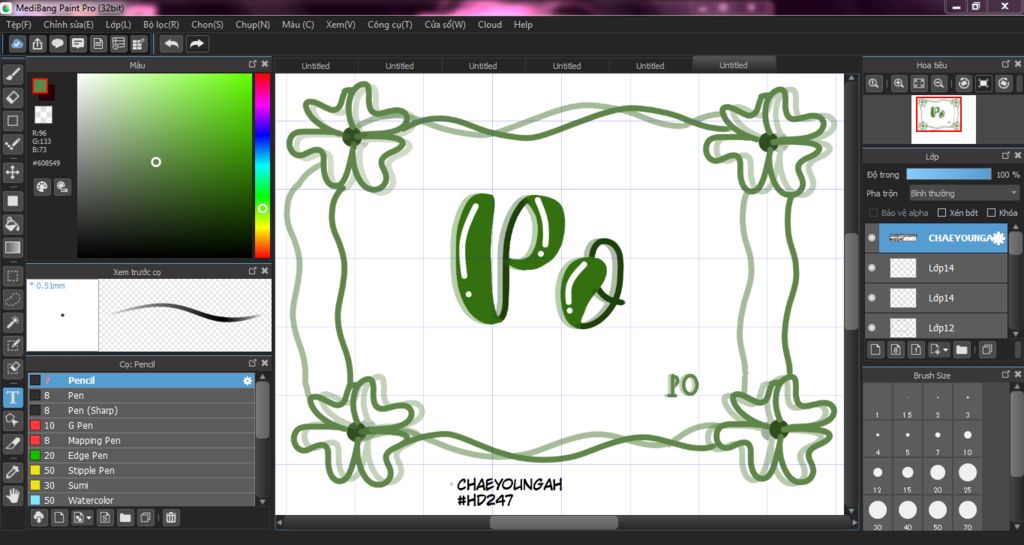Add a new layer in layer panel

pyautogui.click(x=875, y=350)
